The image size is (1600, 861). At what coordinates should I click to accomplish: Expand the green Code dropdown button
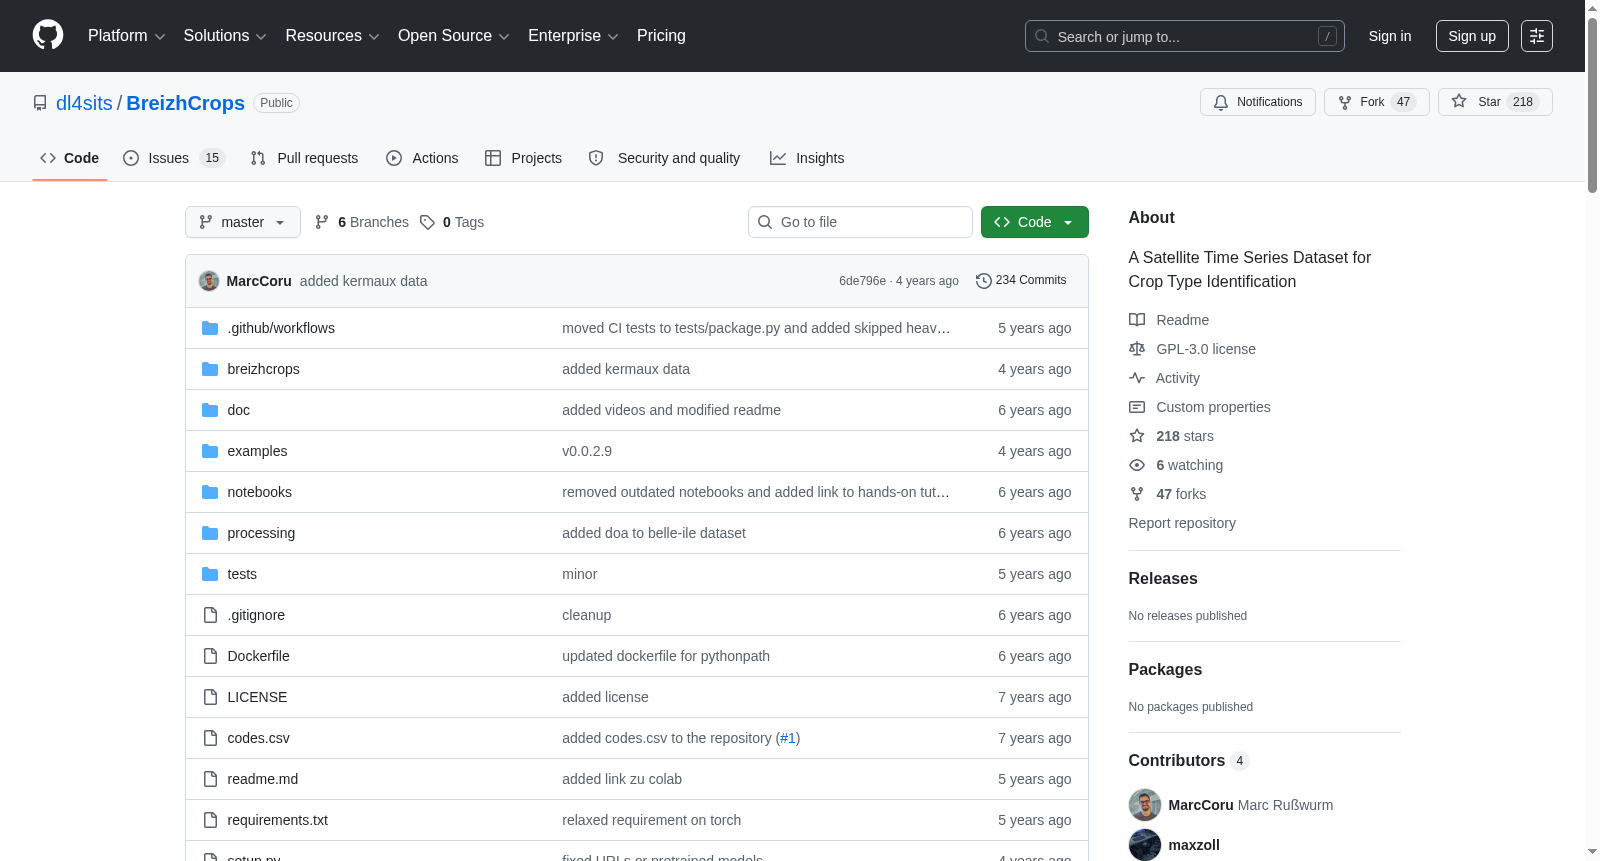(1035, 222)
